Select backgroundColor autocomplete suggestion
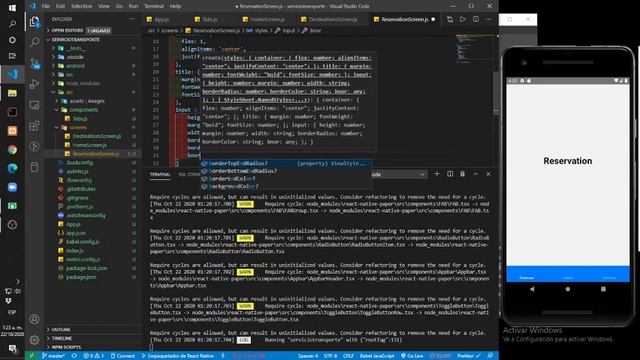Screen dimensions: 640x360 pyautogui.click(x=286, y=186)
